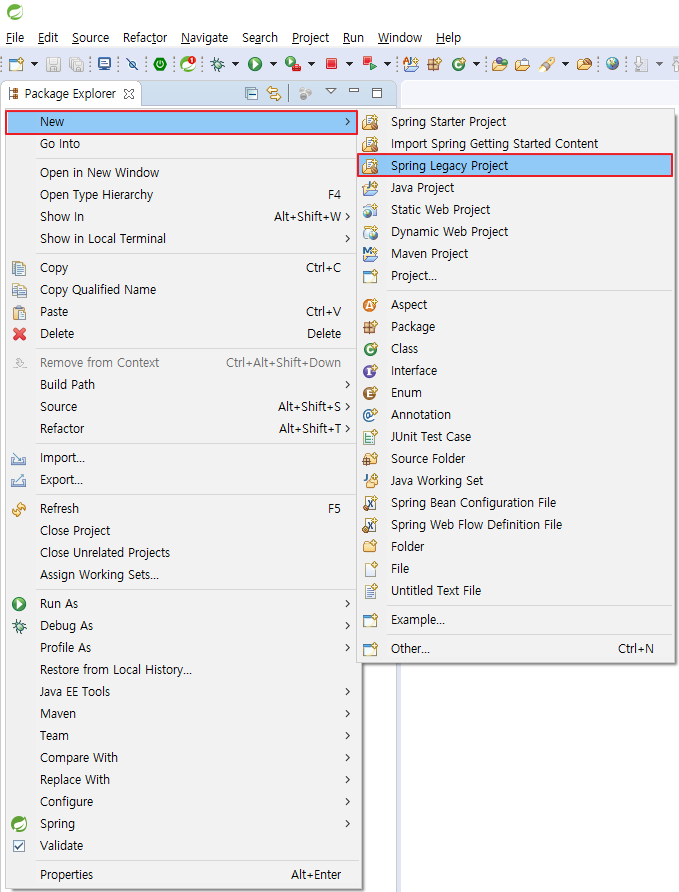Click the green Class icon in submenu
The height and width of the screenshot is (892, 679).
[370, 349]
